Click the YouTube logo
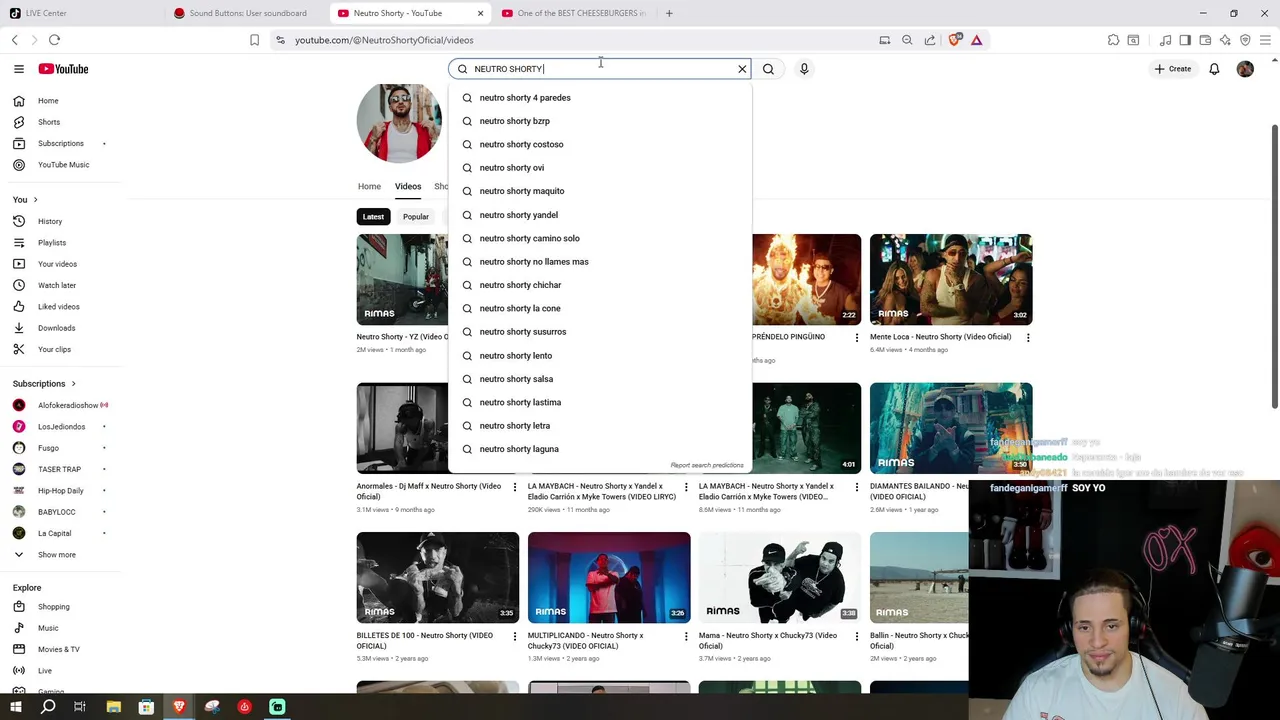Screen dimensions: 1280x720 [x=64, y=69]
